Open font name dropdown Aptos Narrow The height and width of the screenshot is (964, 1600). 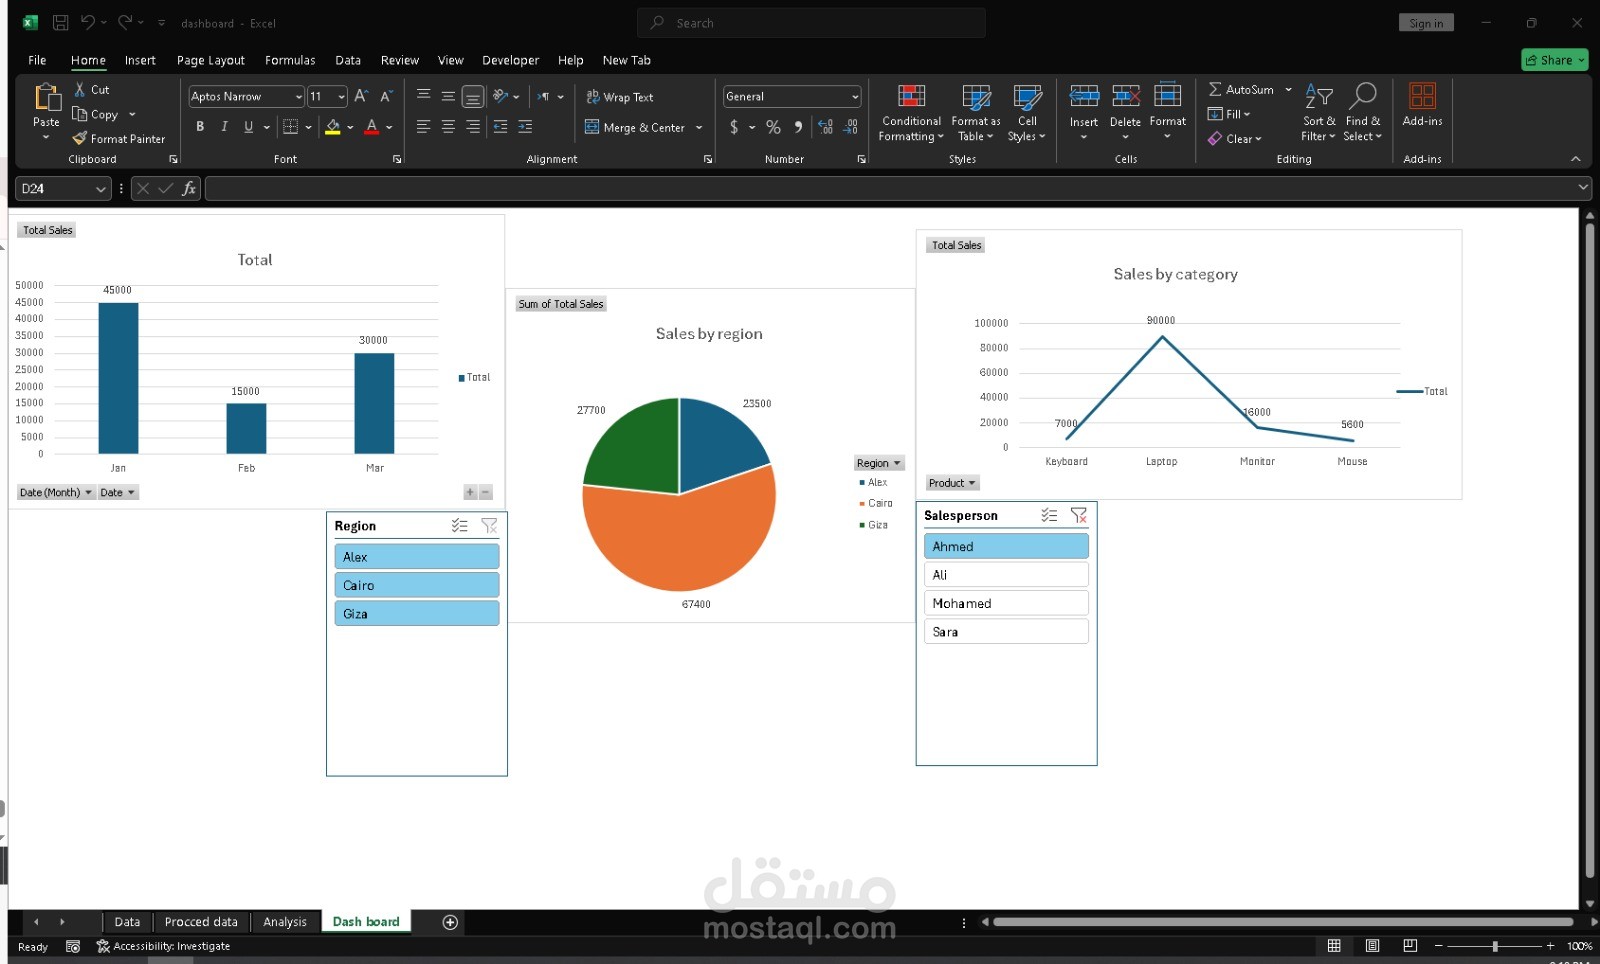[x=299, y=97]
